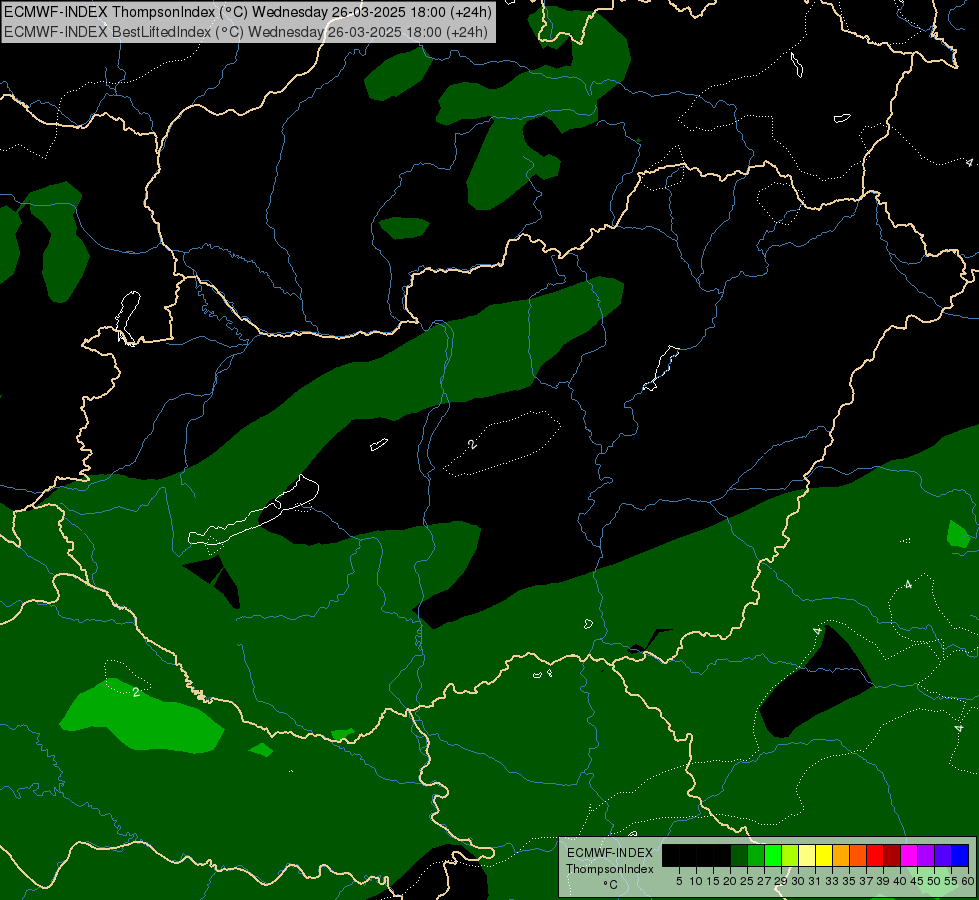
Task: Click the '°C' unit label in legend
Action: (610, 884)
